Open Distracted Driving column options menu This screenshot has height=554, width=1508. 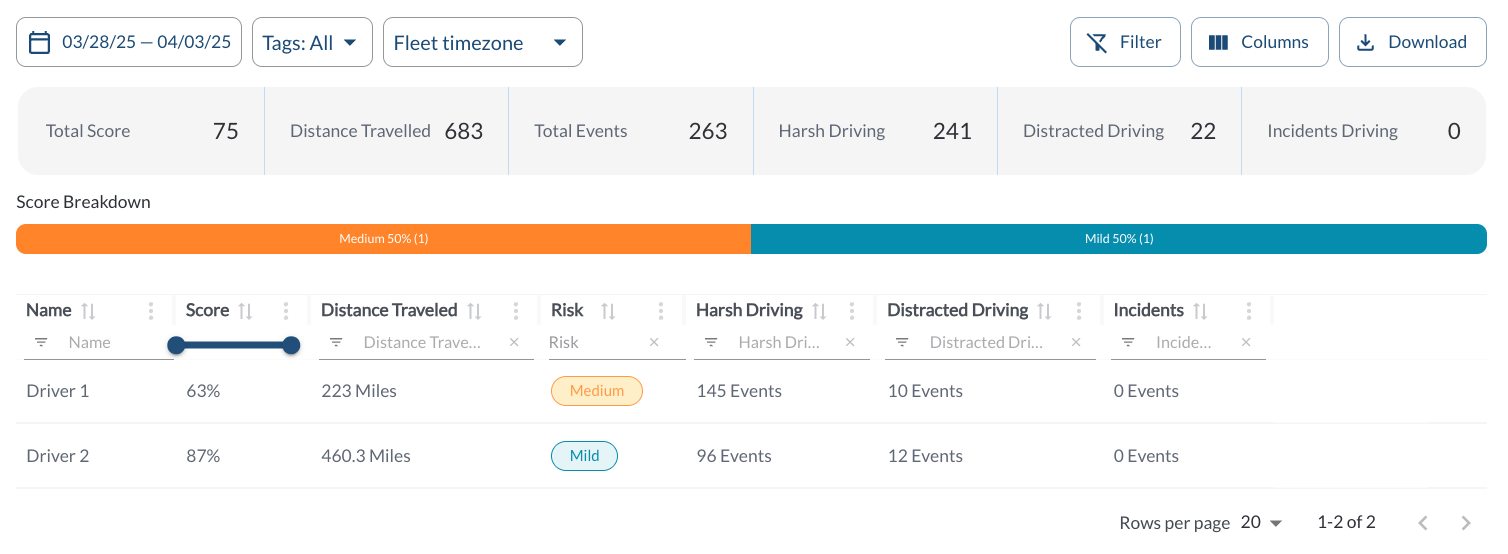coord(1078,311)
